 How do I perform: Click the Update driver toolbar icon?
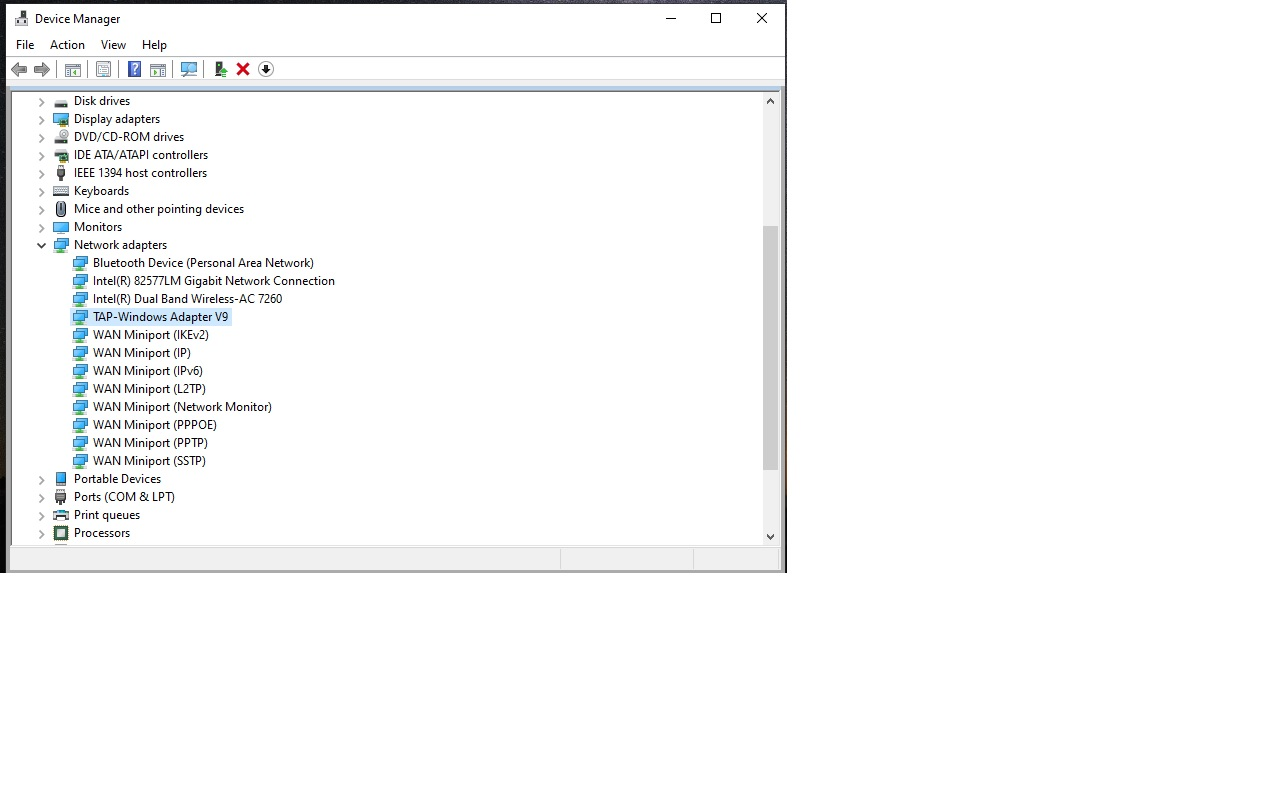220,69
